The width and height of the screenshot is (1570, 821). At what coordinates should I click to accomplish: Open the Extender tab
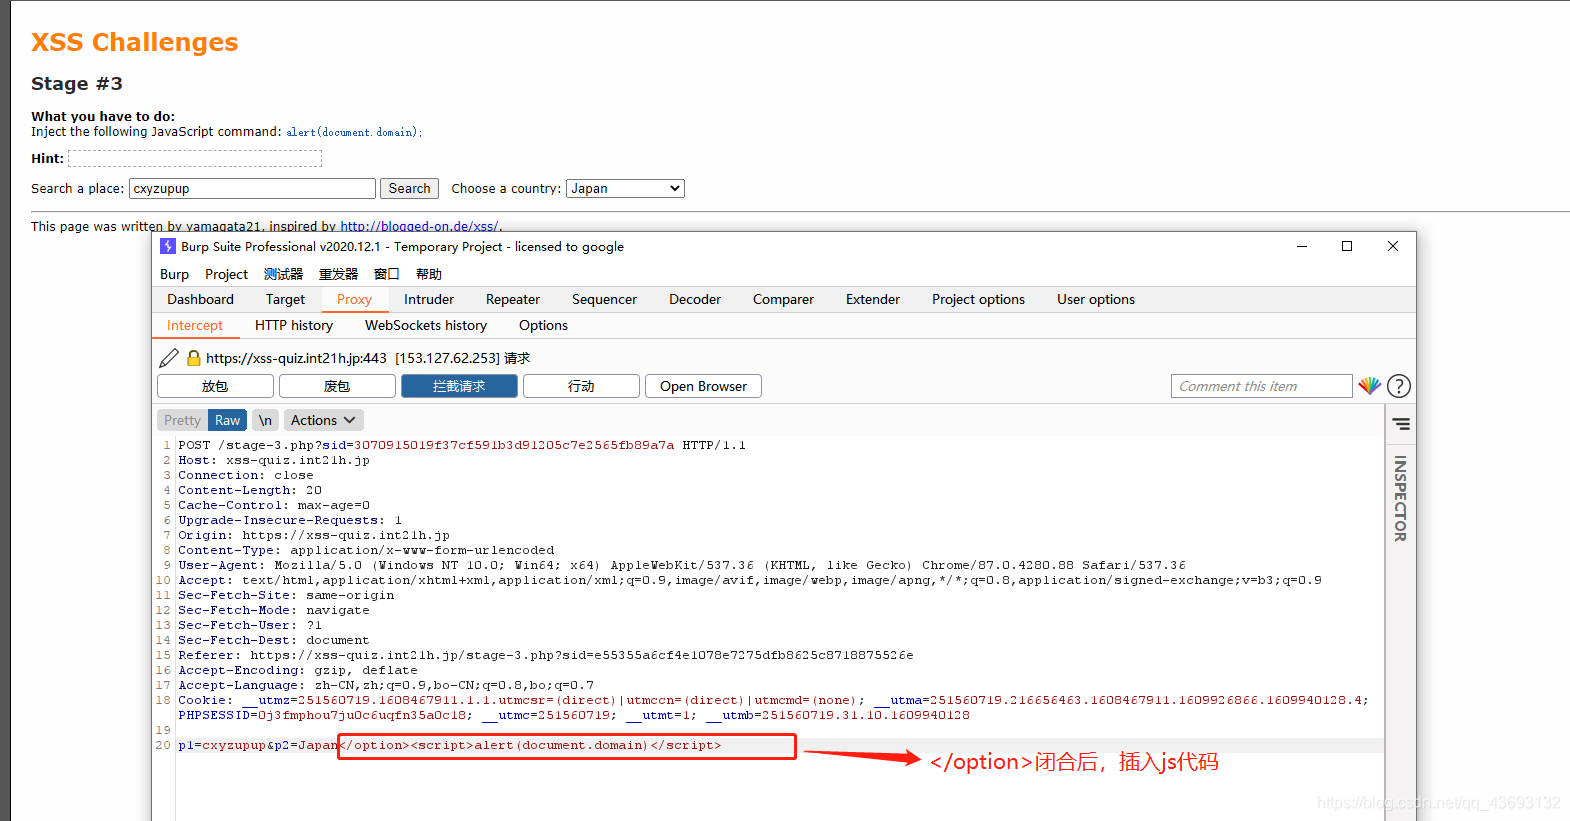click(873, 299)
